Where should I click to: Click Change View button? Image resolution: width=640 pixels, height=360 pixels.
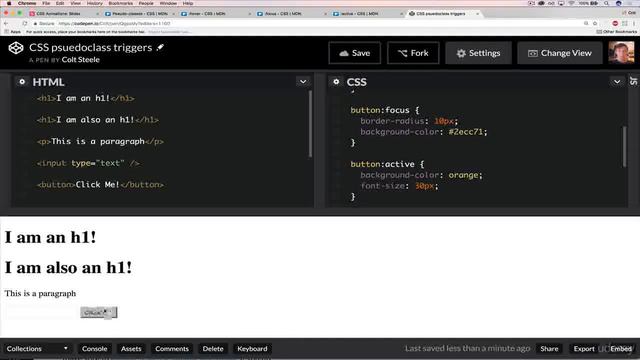tap(560, 53)
